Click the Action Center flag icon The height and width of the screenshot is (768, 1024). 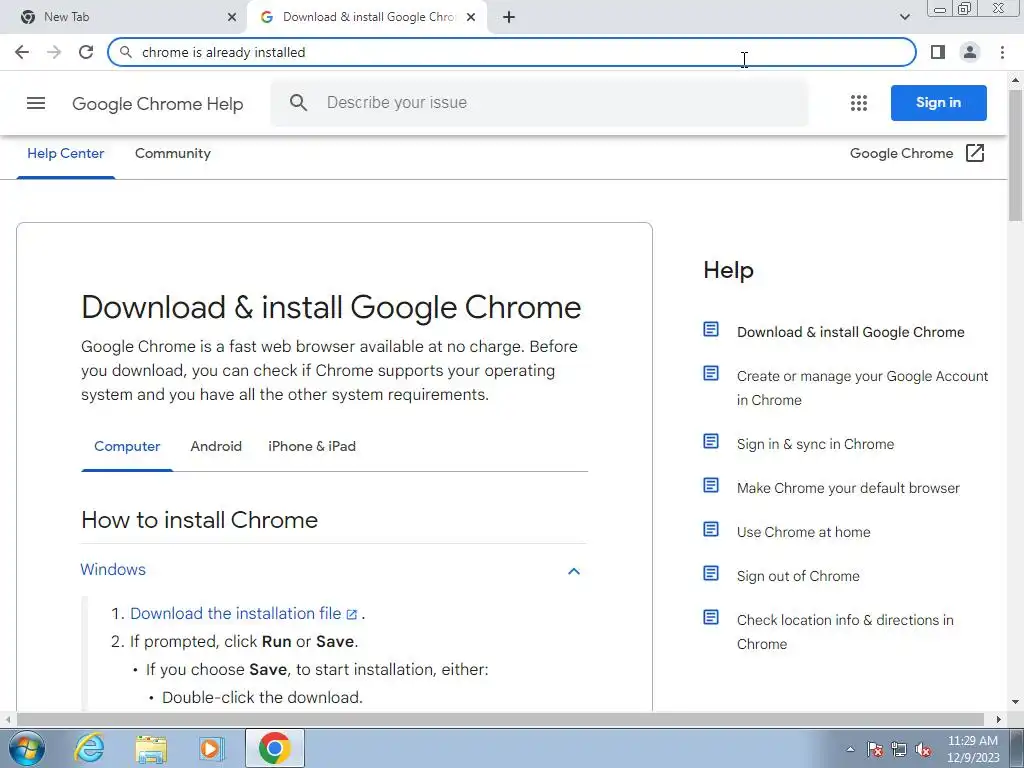pyautogui.click(x=875, y=750)
